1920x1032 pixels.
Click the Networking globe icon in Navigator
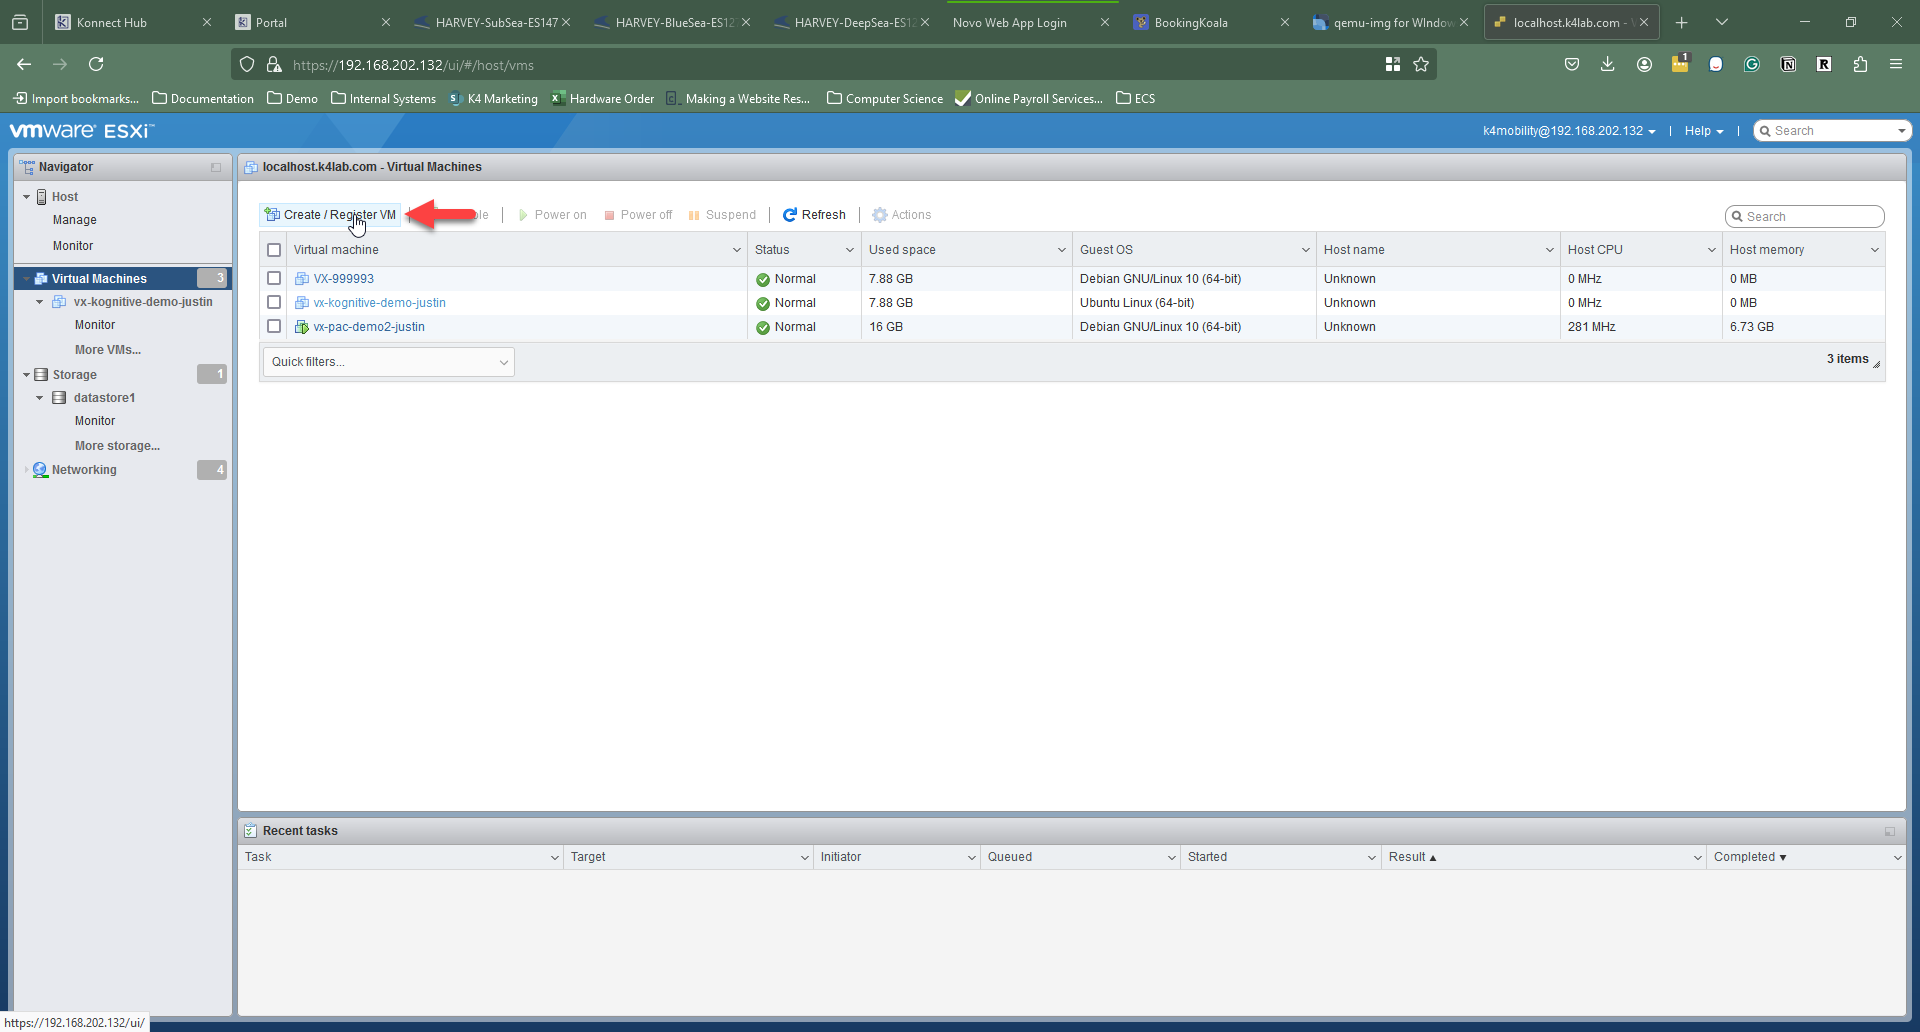pos(40,470)
